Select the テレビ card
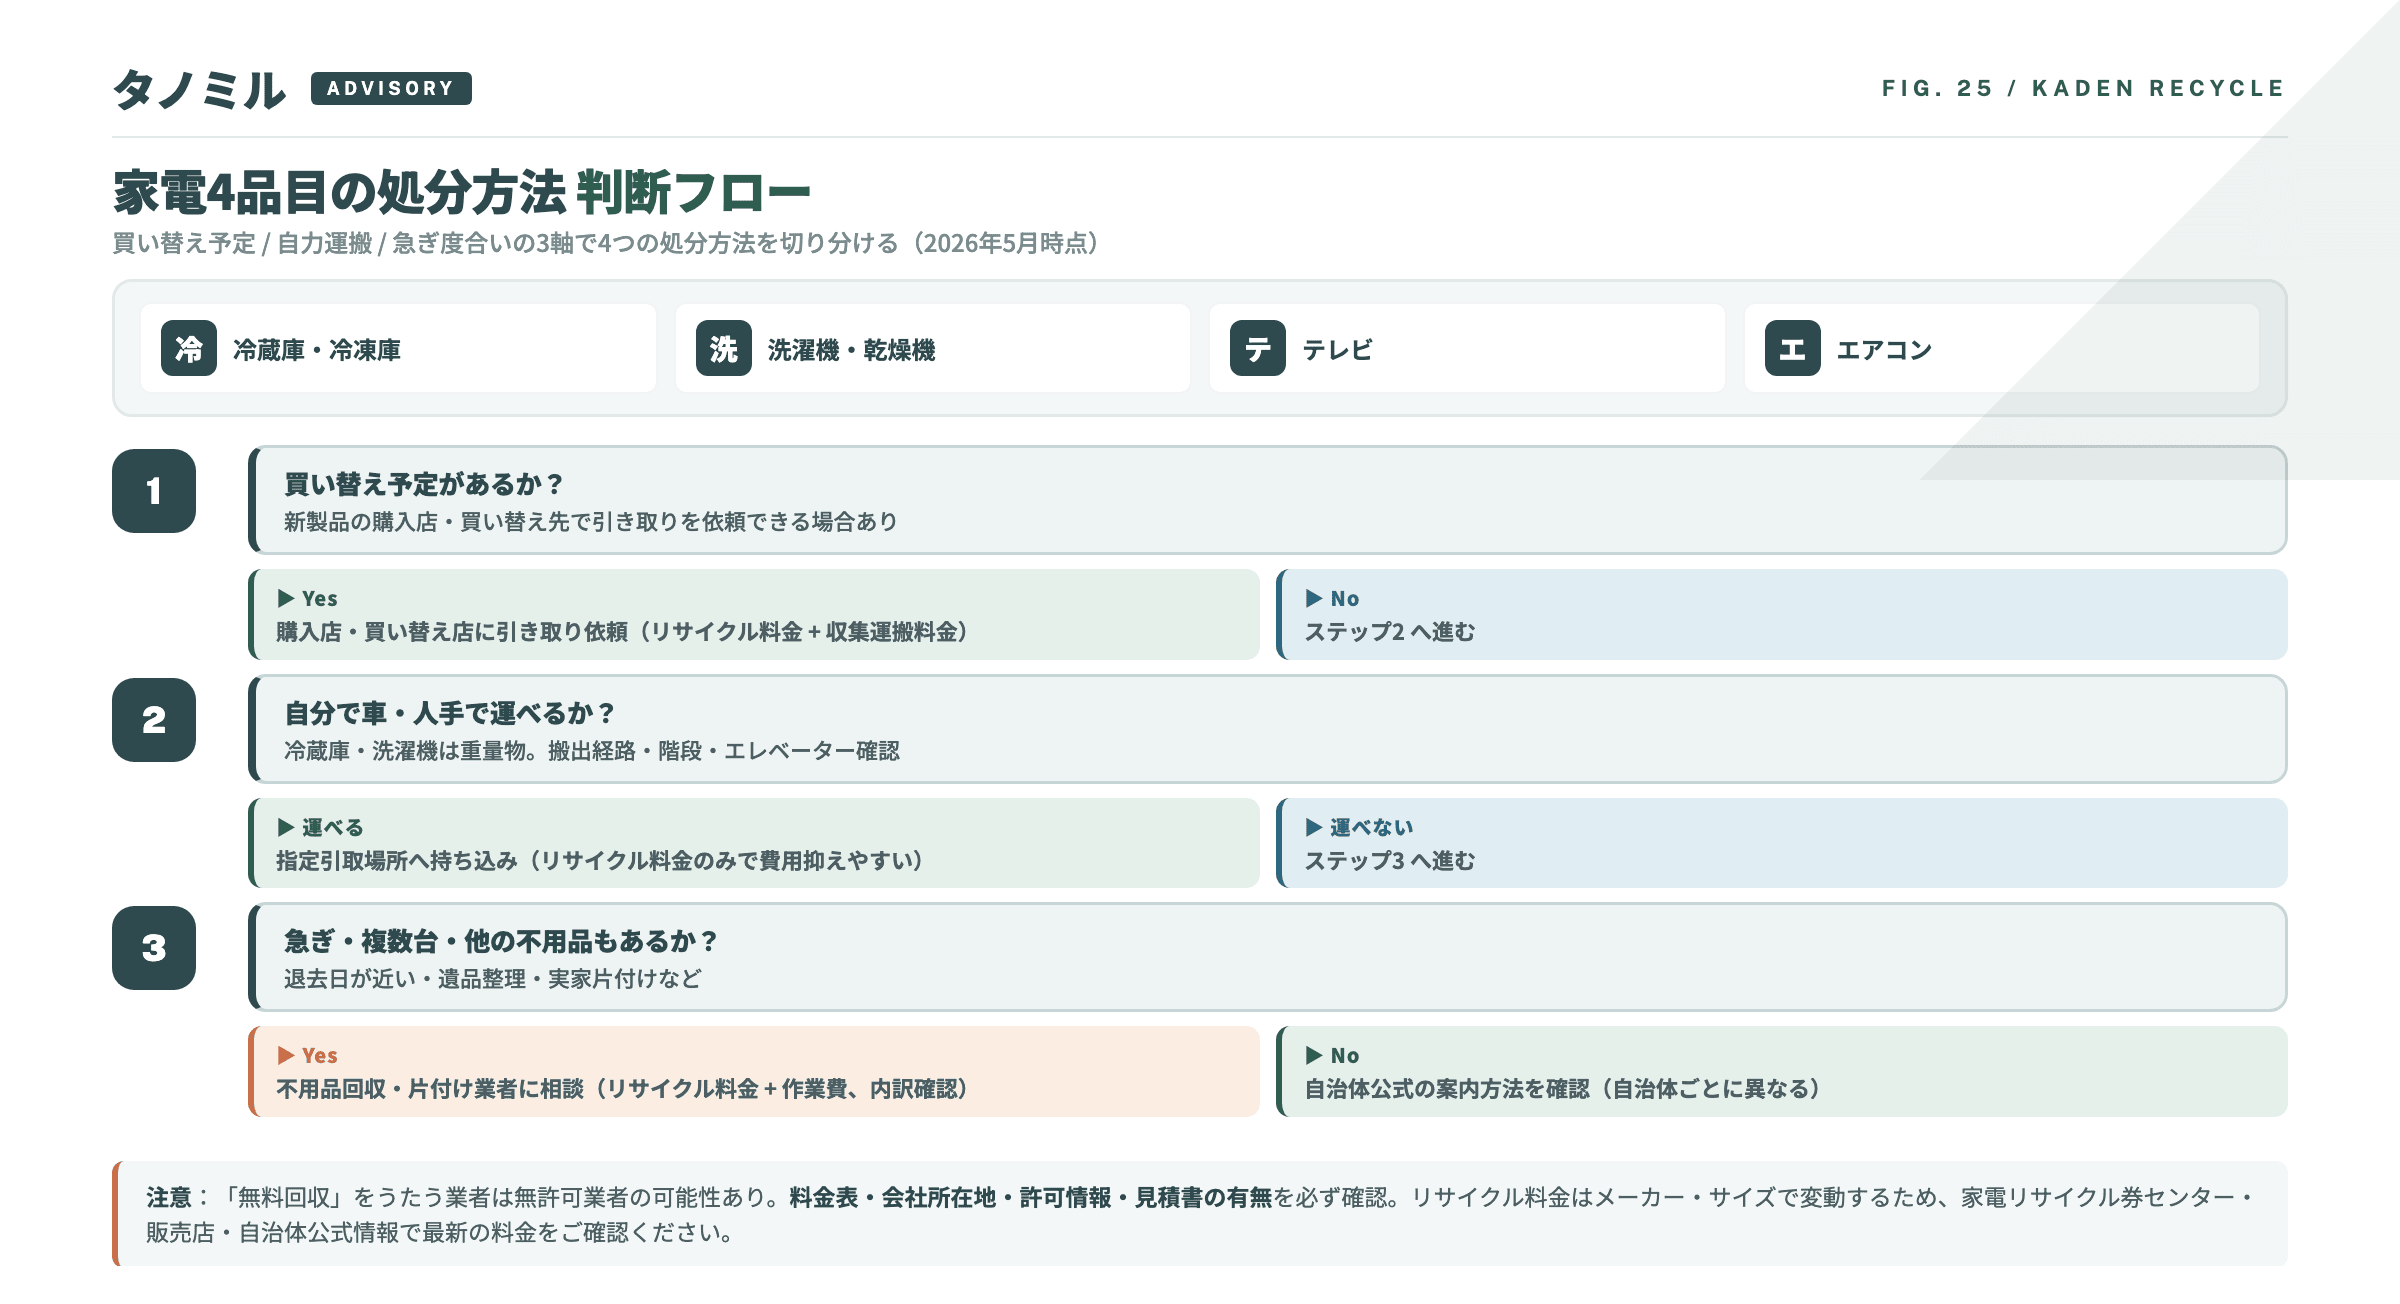 click(x=1467, y=348)
